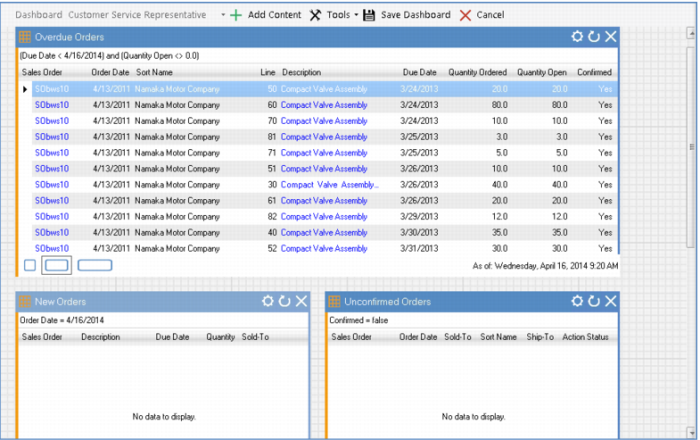Open Compact Valve Assembly link on line 71

click(324, 153)
